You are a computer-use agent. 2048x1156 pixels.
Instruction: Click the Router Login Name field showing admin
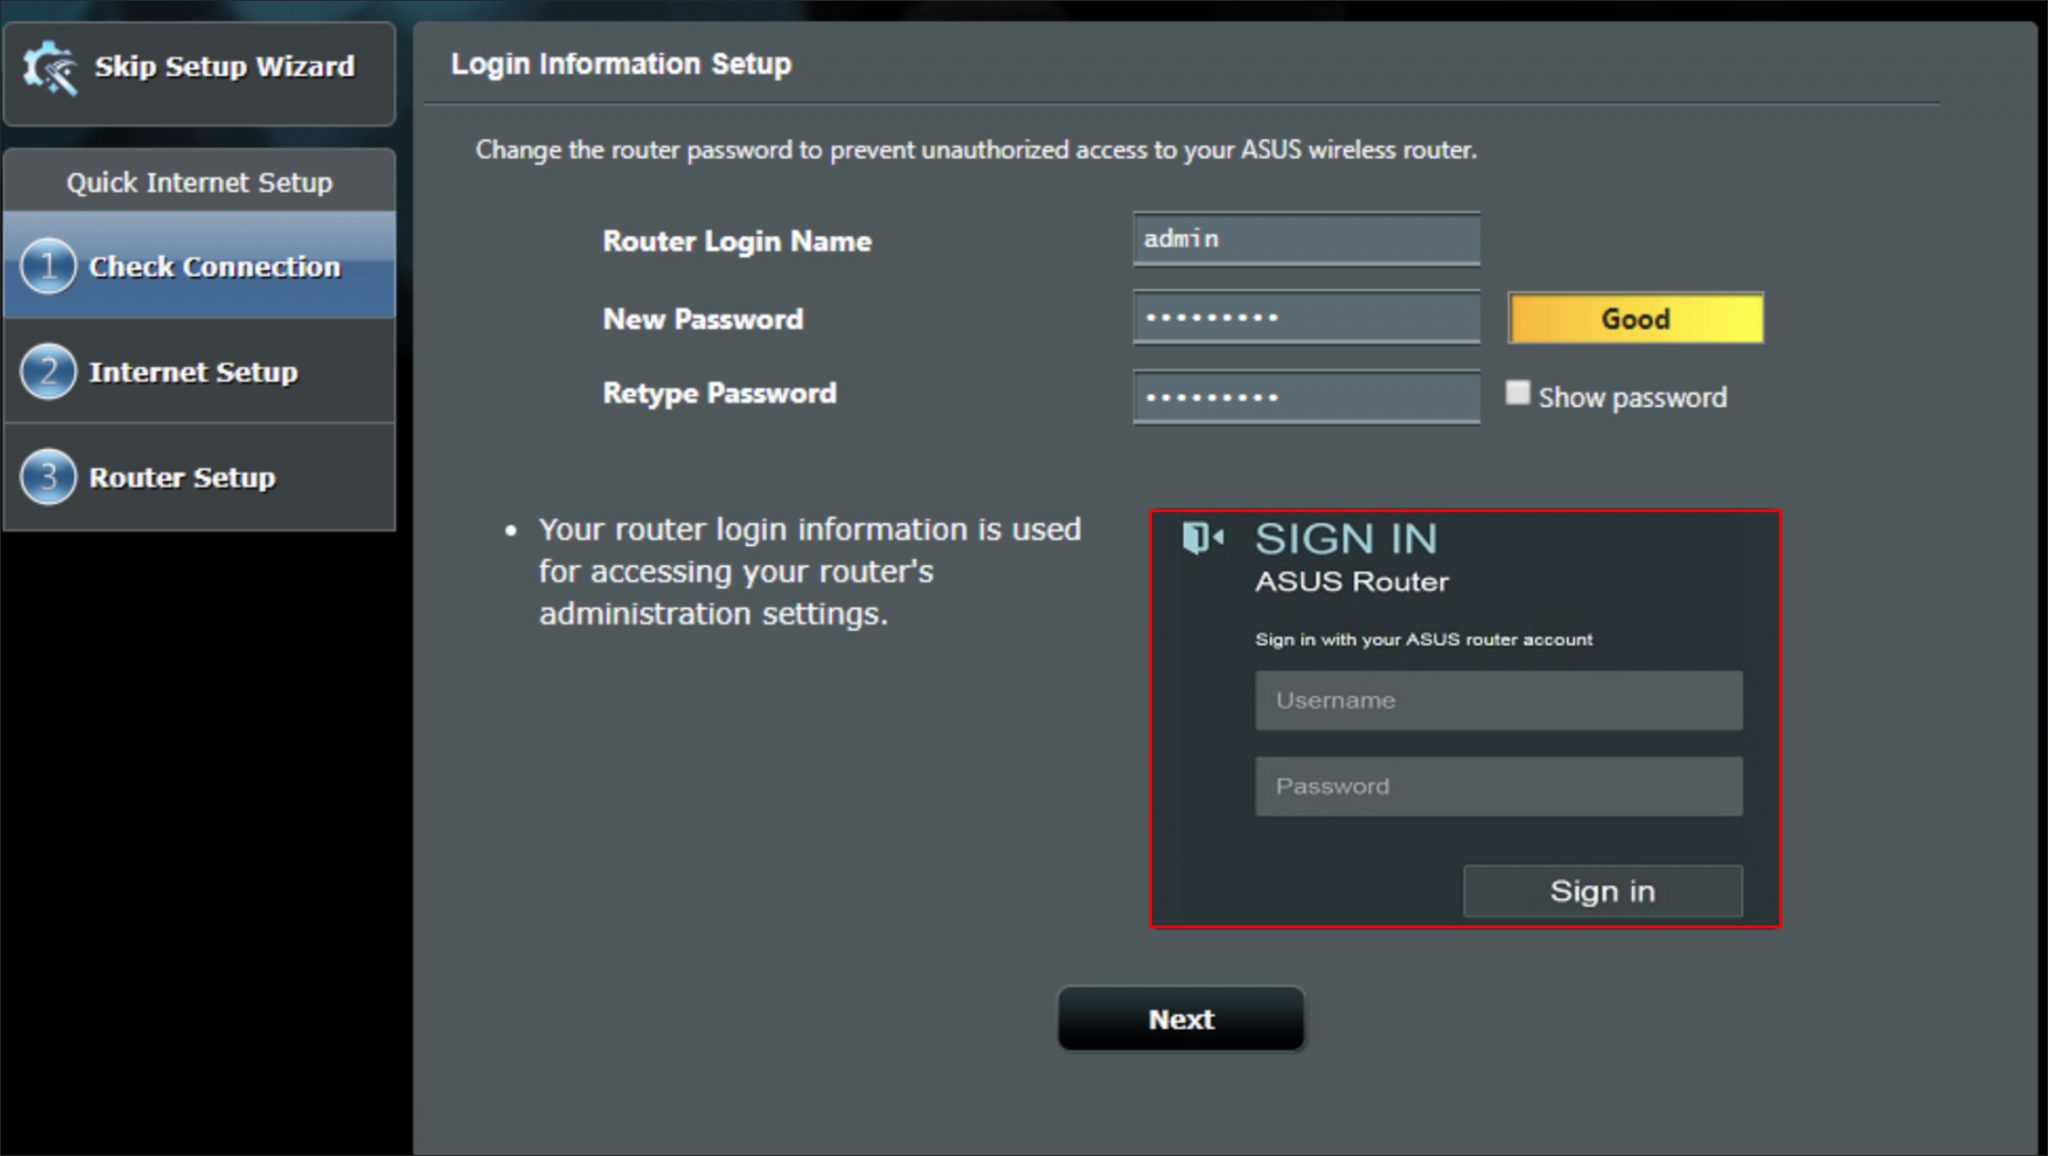(x=1306, y=238)
